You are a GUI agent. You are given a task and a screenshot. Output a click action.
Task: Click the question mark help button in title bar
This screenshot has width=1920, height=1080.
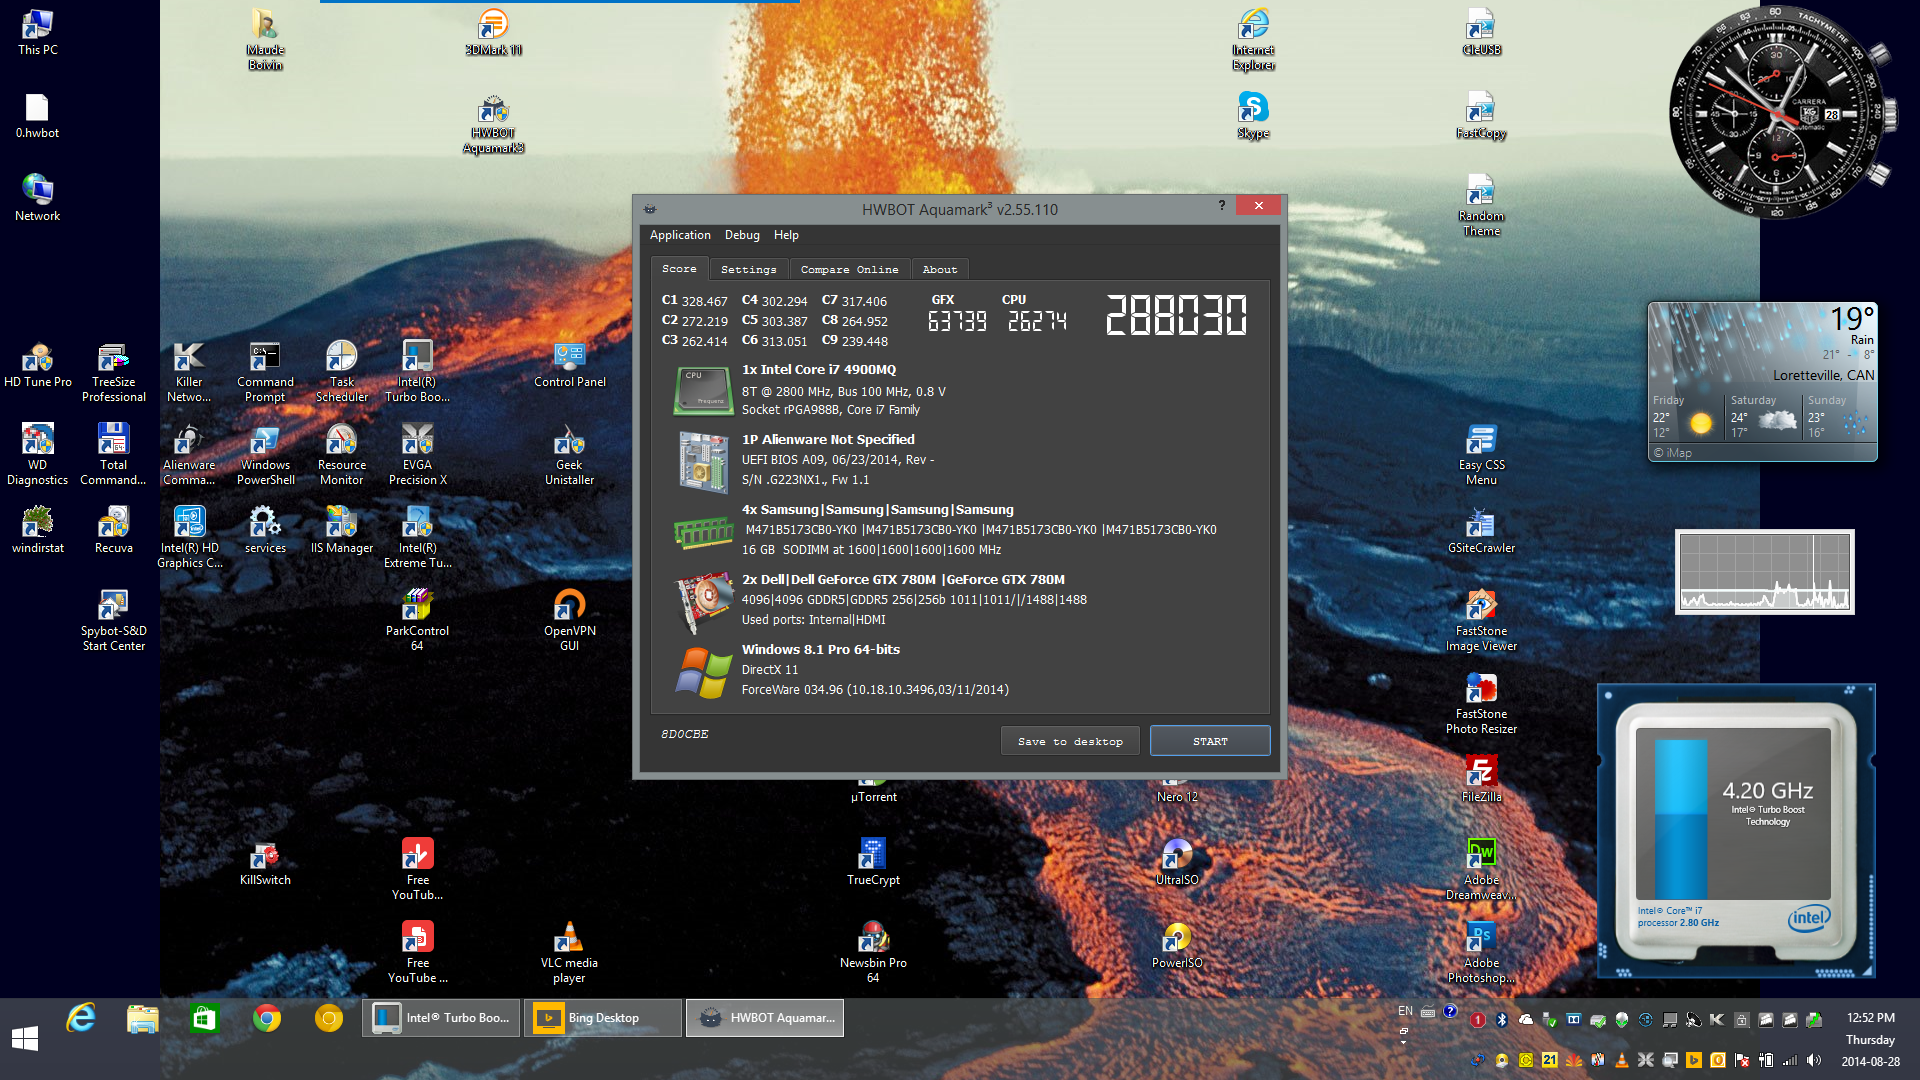[1221, 205]
